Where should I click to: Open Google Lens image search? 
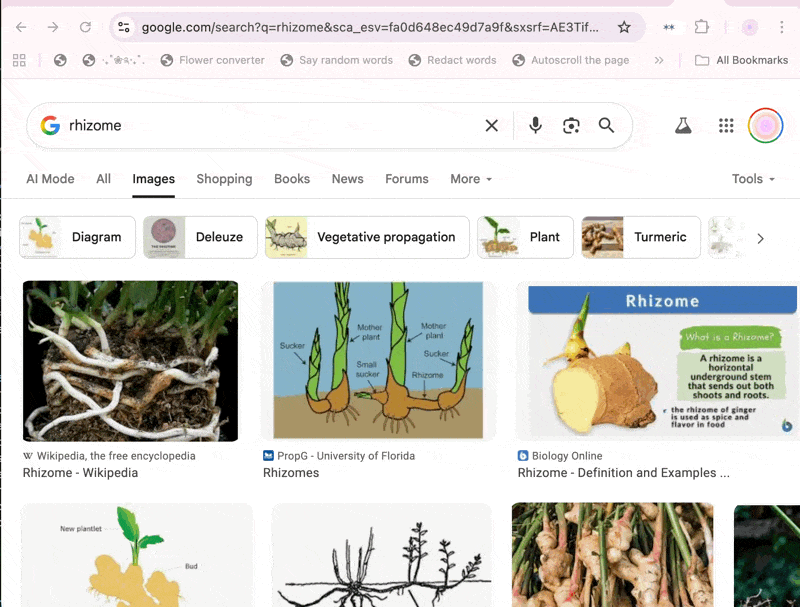[x=571, y=125]
